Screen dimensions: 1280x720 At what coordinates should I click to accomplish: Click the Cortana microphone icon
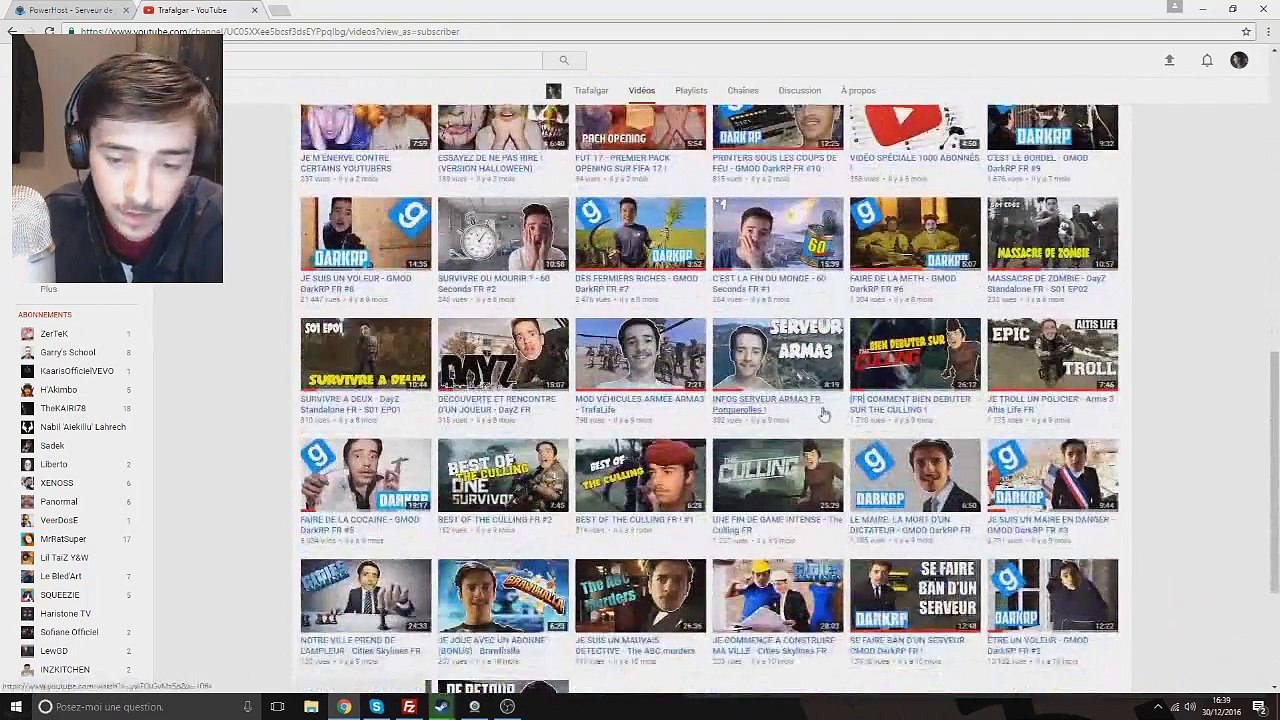point(248,707)
